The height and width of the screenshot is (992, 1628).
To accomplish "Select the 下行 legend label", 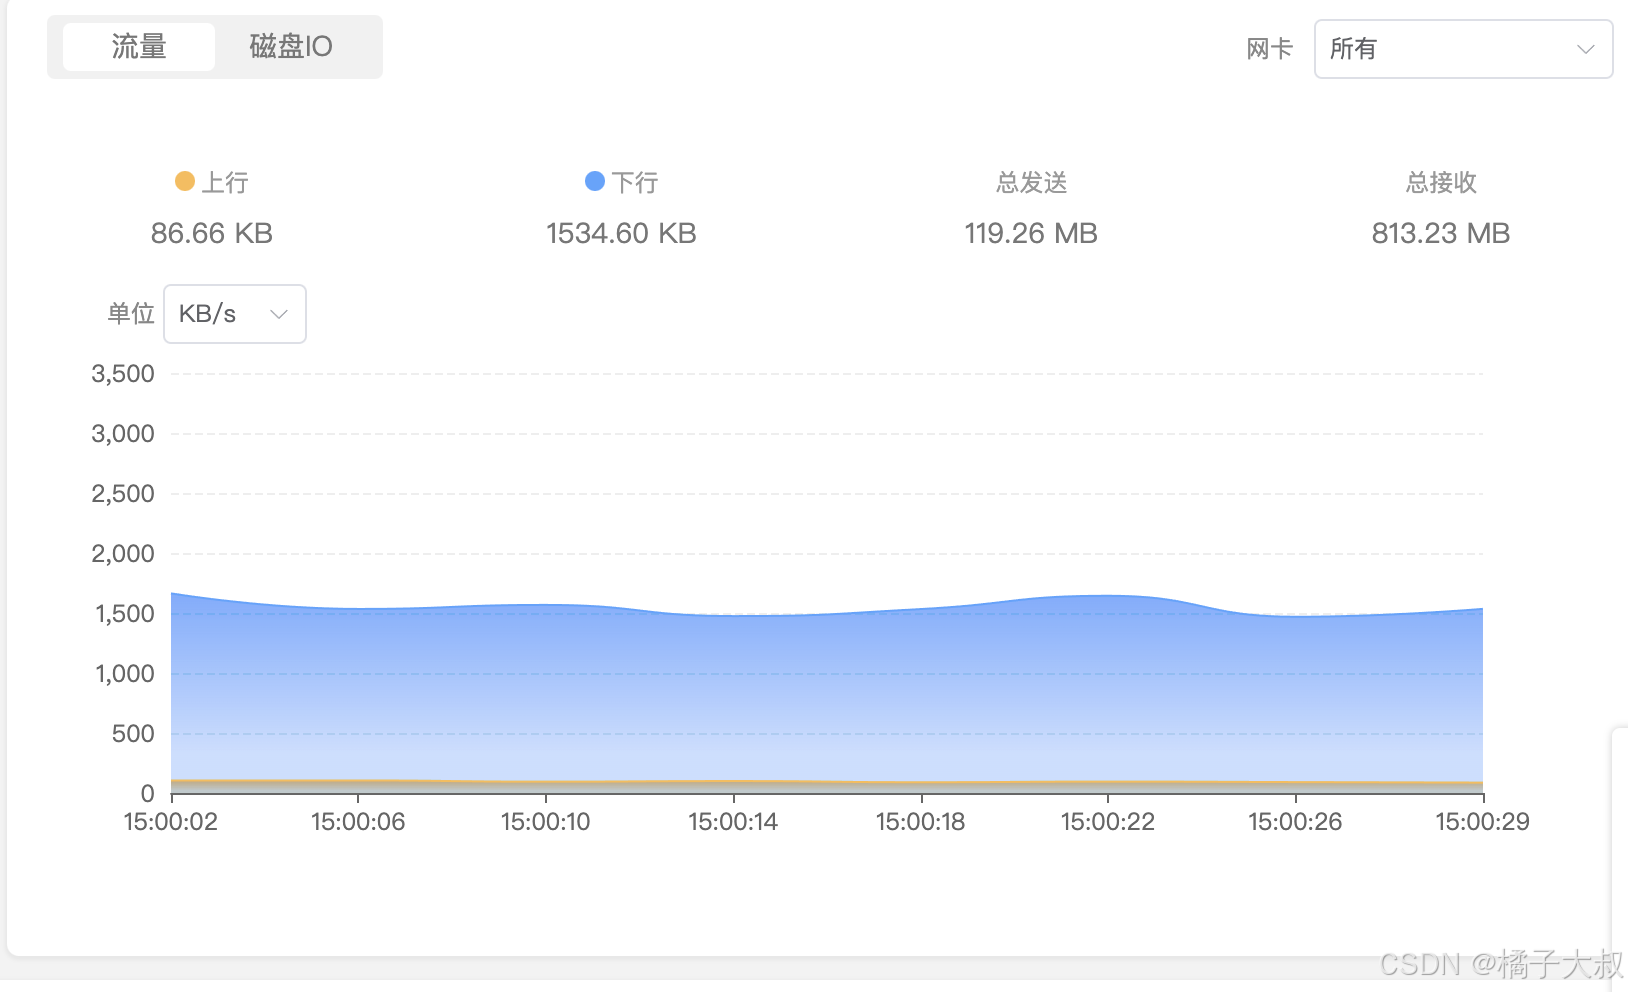I will [636, 182].
